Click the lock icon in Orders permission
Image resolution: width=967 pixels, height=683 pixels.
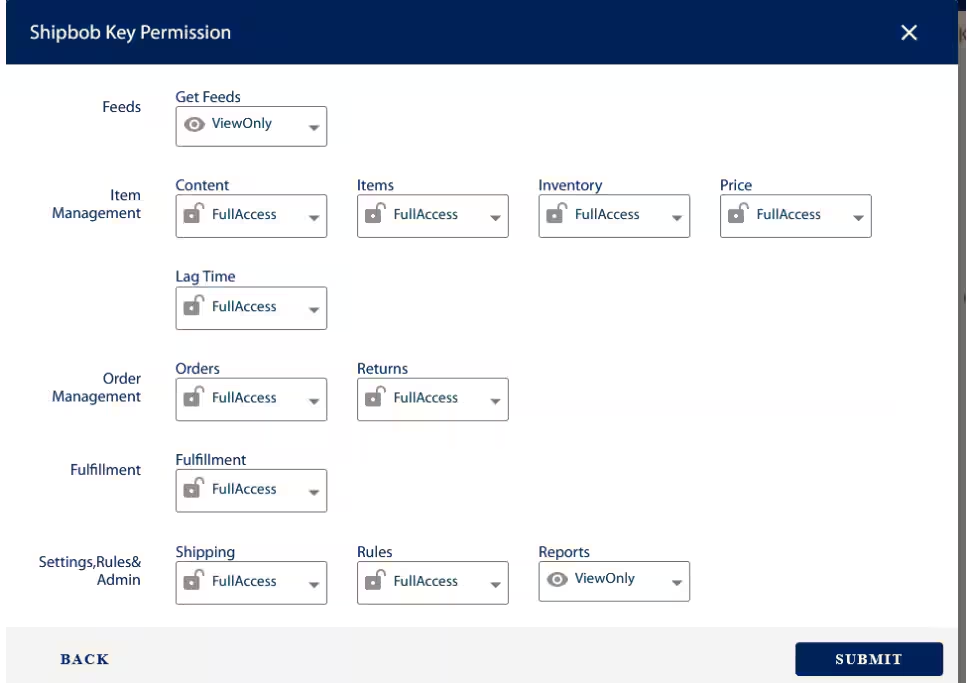194,398
